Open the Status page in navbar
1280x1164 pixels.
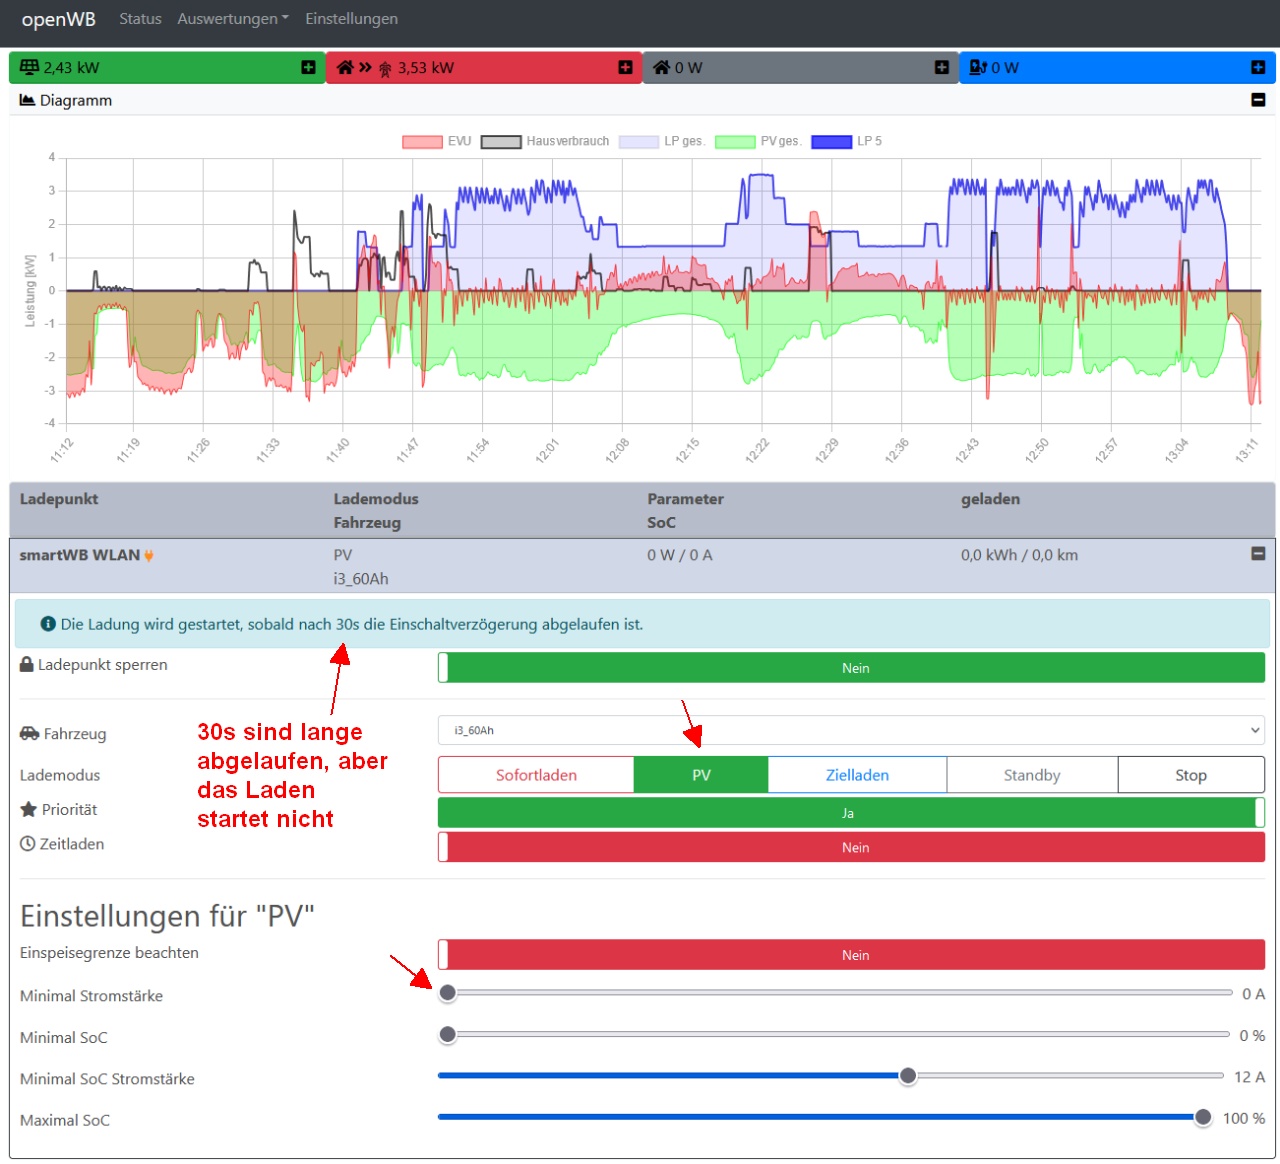pos(140,19)
